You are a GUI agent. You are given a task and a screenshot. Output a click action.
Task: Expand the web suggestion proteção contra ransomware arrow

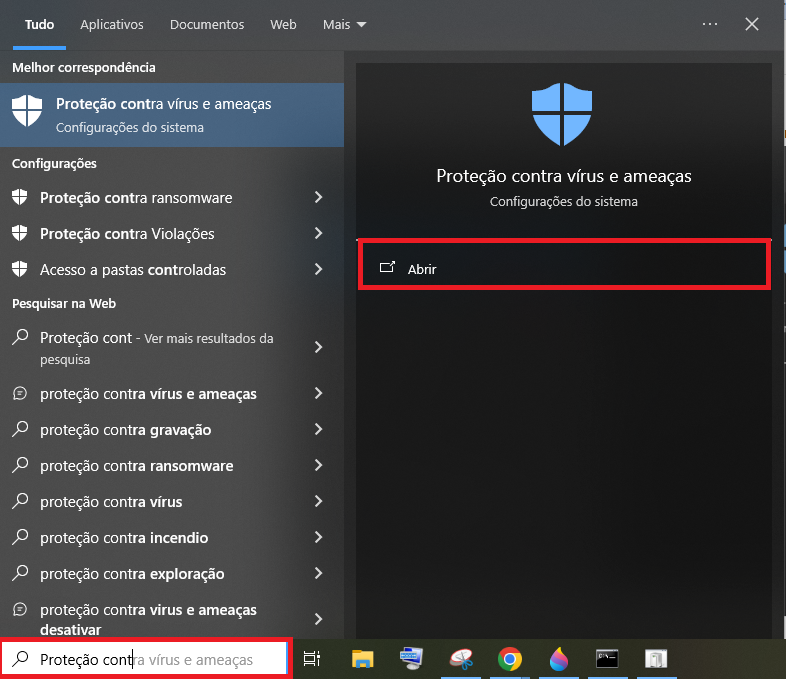pyautogui.click(x=318, y=466)
